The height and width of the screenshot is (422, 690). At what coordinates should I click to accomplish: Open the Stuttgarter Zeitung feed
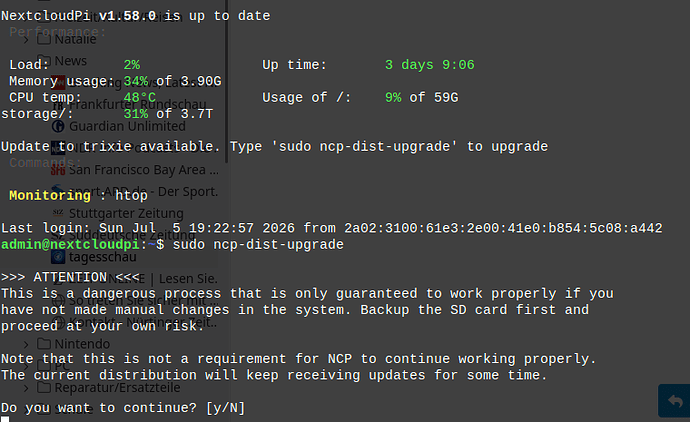click(x=126, y=213)
